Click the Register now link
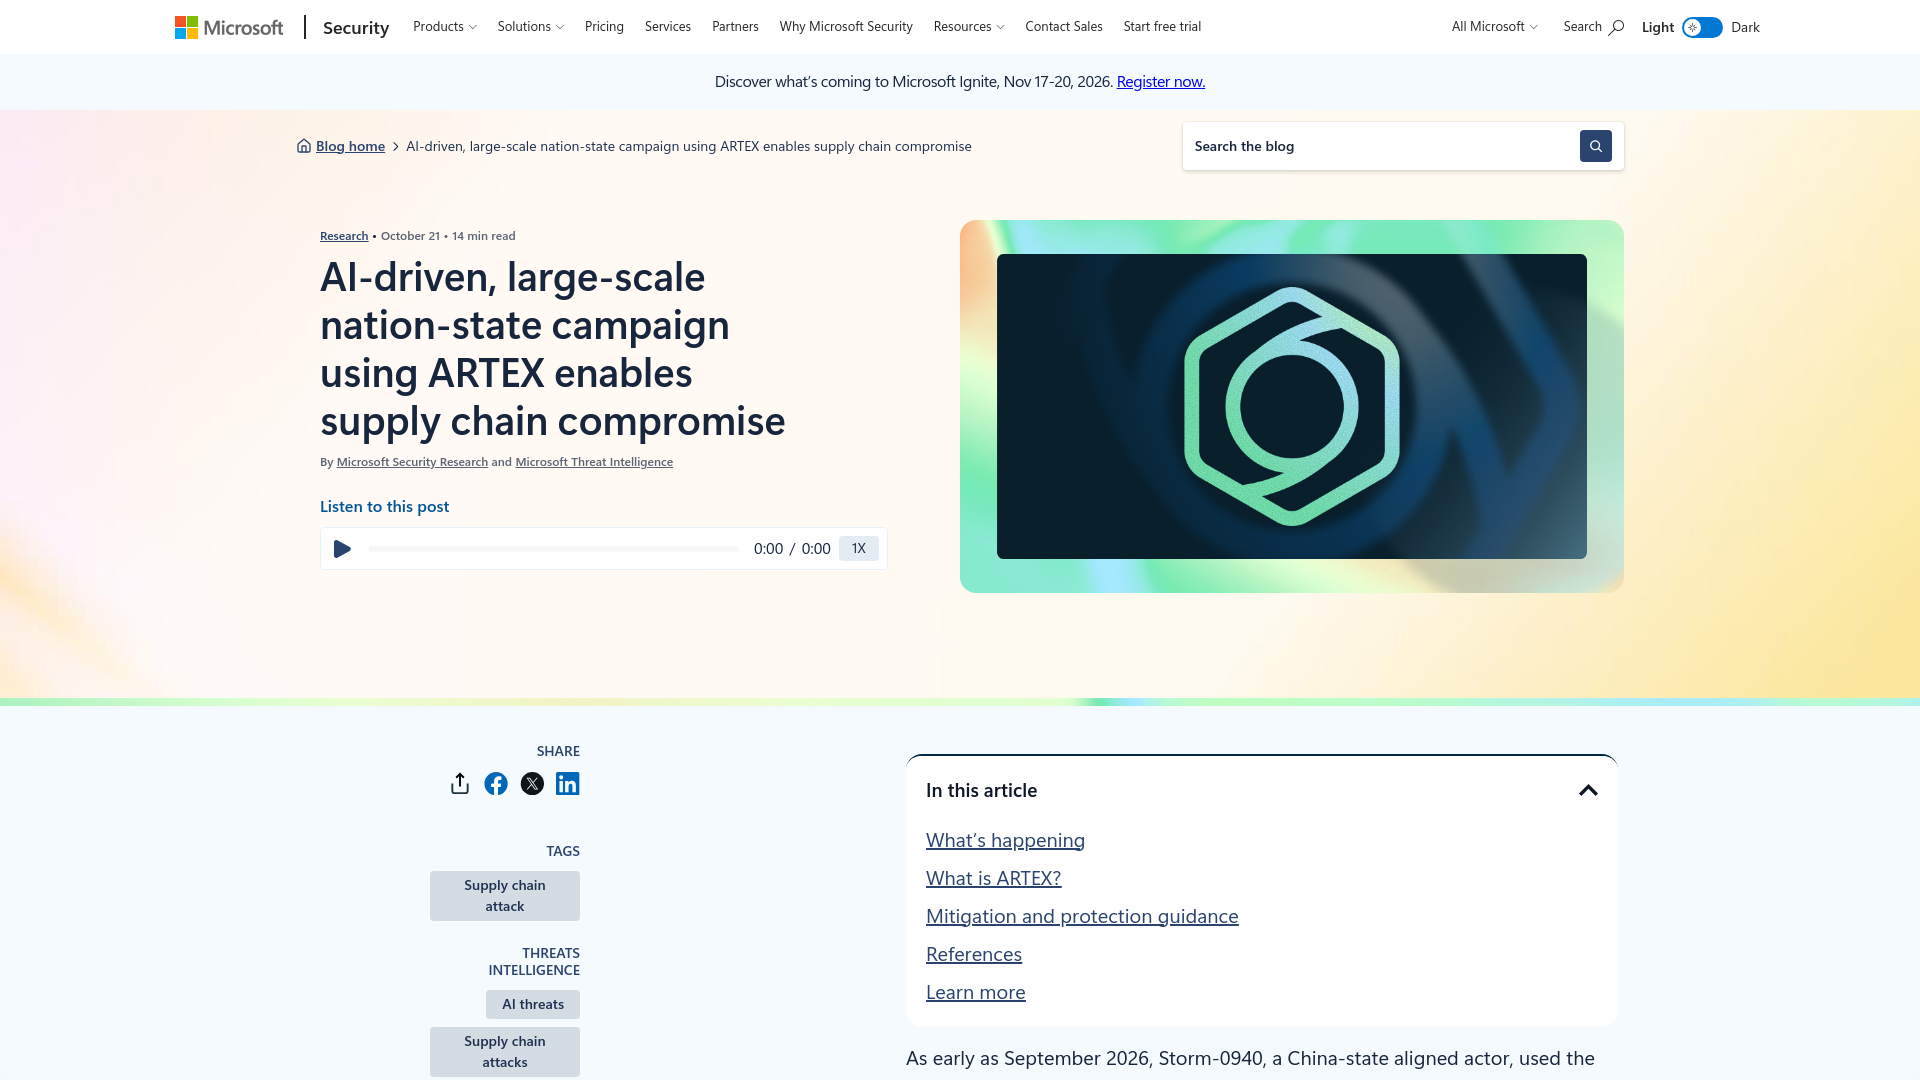Viewport: 1920px width, 1080px height. 1161,82
